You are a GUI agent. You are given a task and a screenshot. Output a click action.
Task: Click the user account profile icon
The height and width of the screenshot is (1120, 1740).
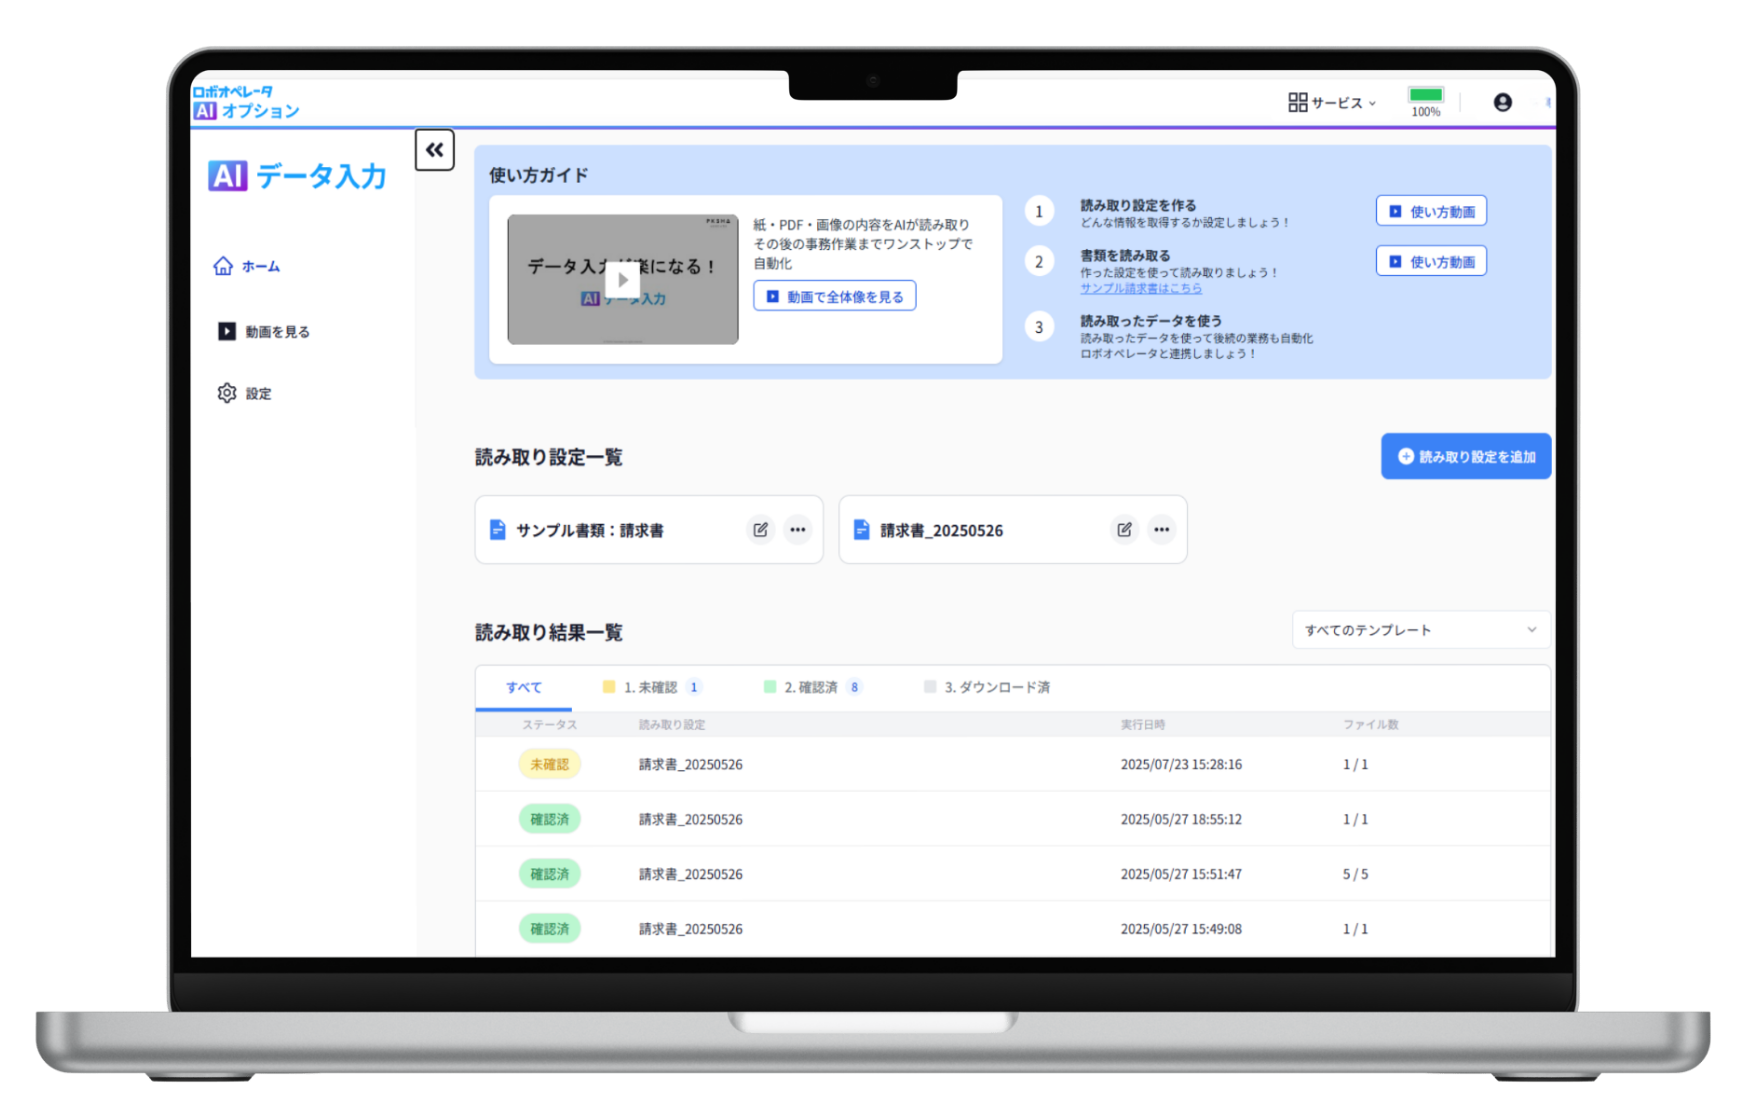tap(1502, 102)
